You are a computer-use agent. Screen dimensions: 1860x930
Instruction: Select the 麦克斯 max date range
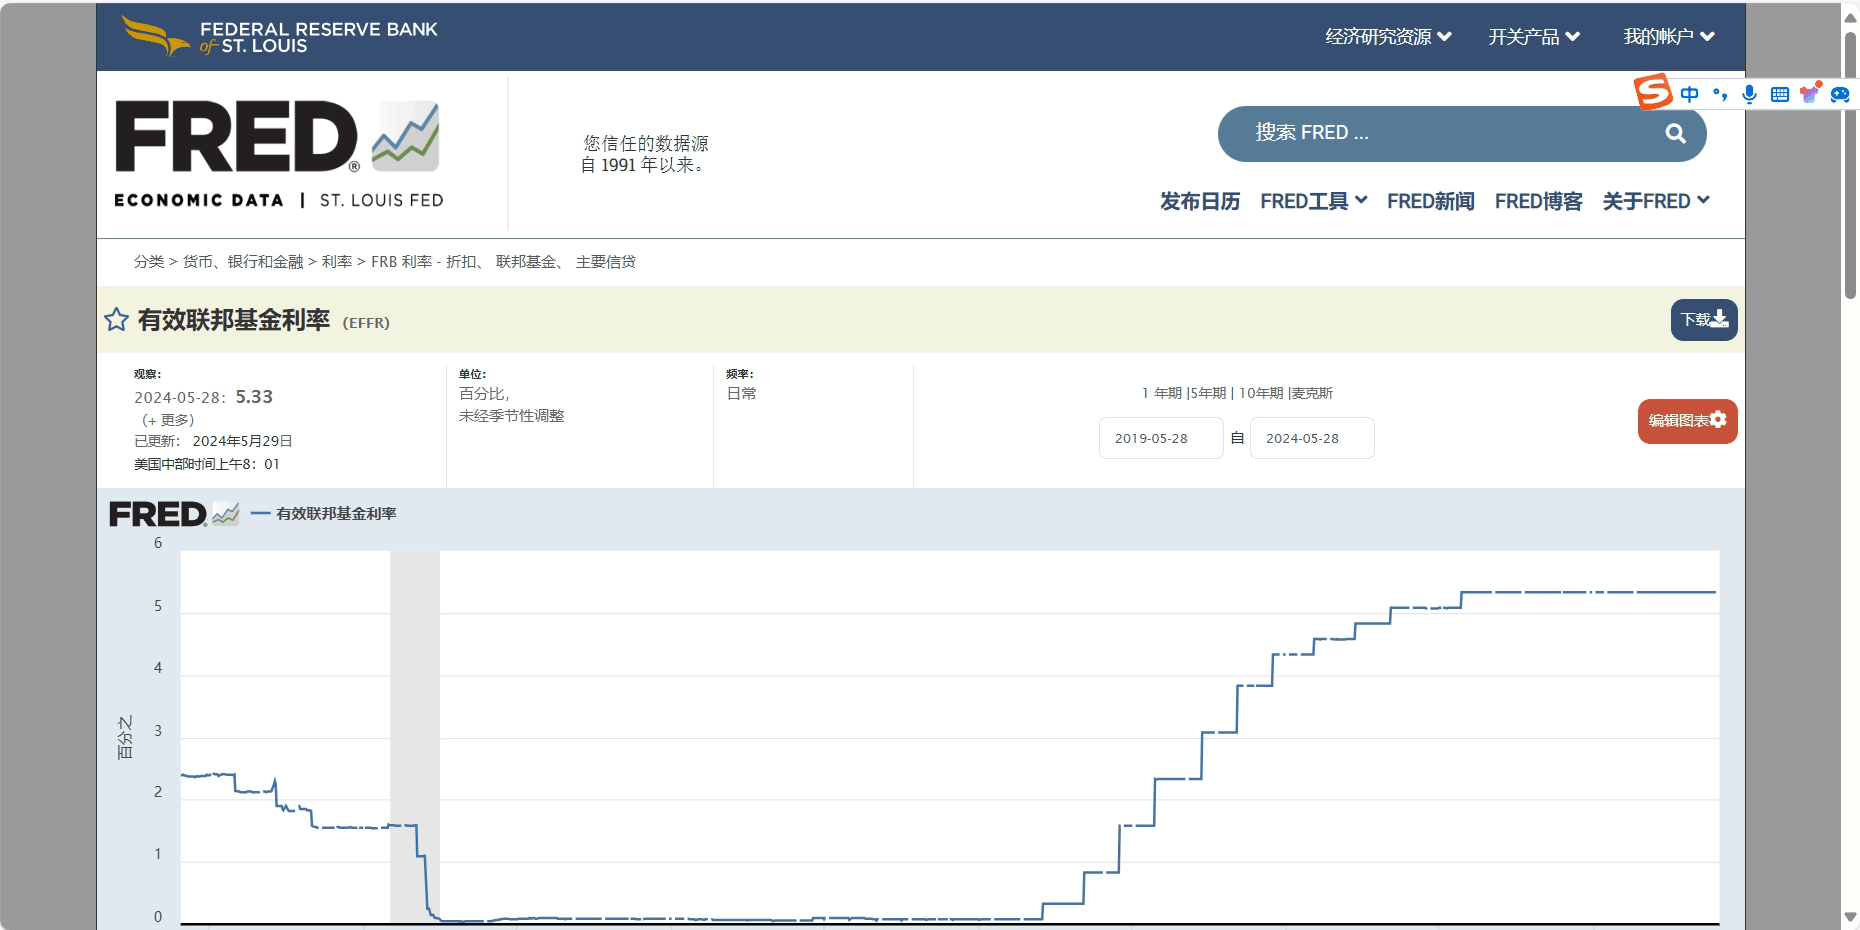click(x=1312, y=393)
